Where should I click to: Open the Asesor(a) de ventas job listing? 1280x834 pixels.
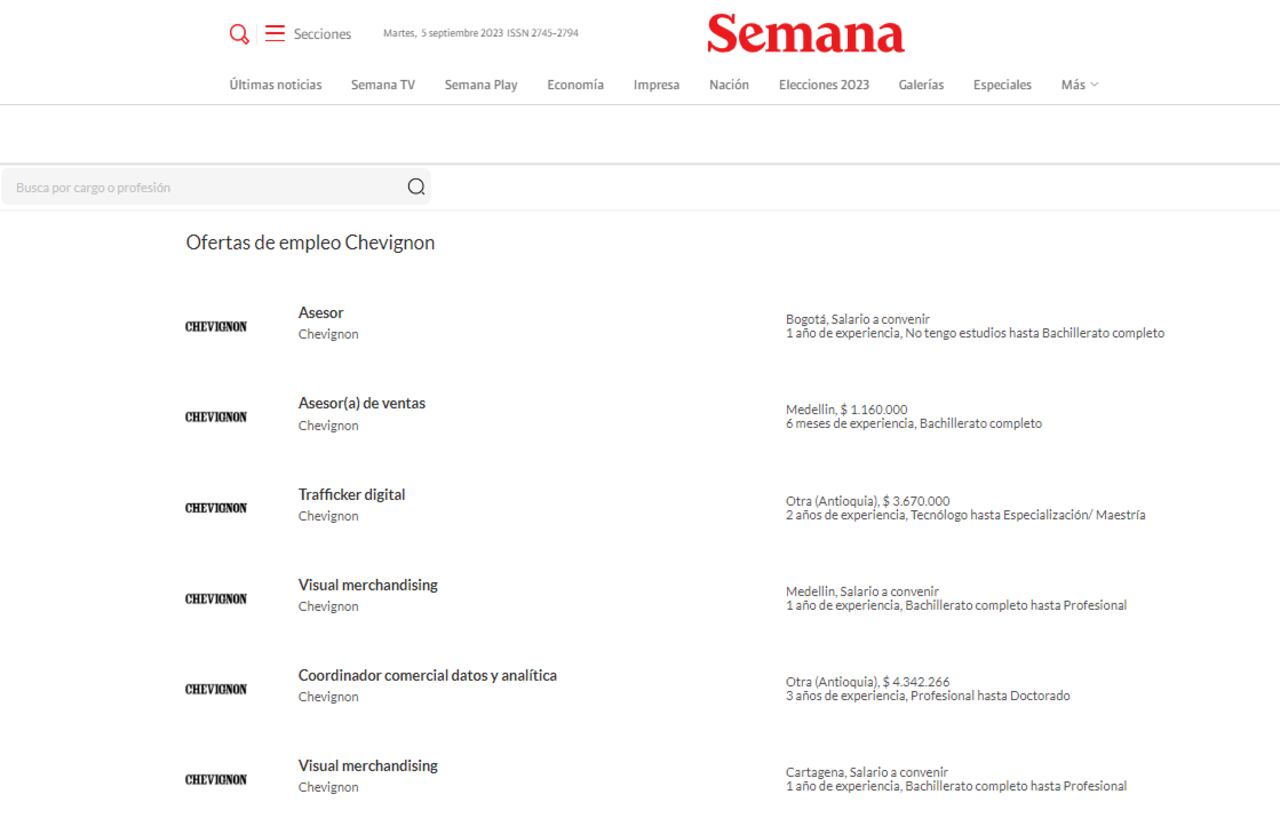361,402
